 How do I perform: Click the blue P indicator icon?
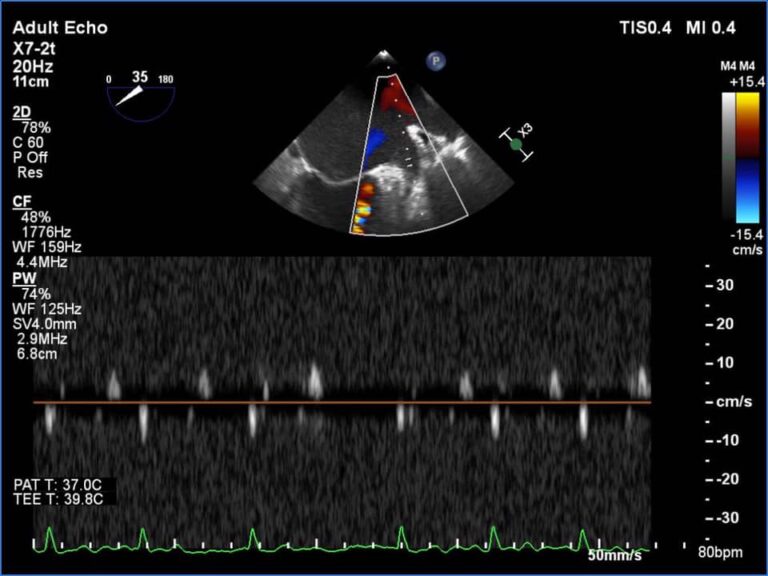(x=436, y=61)
